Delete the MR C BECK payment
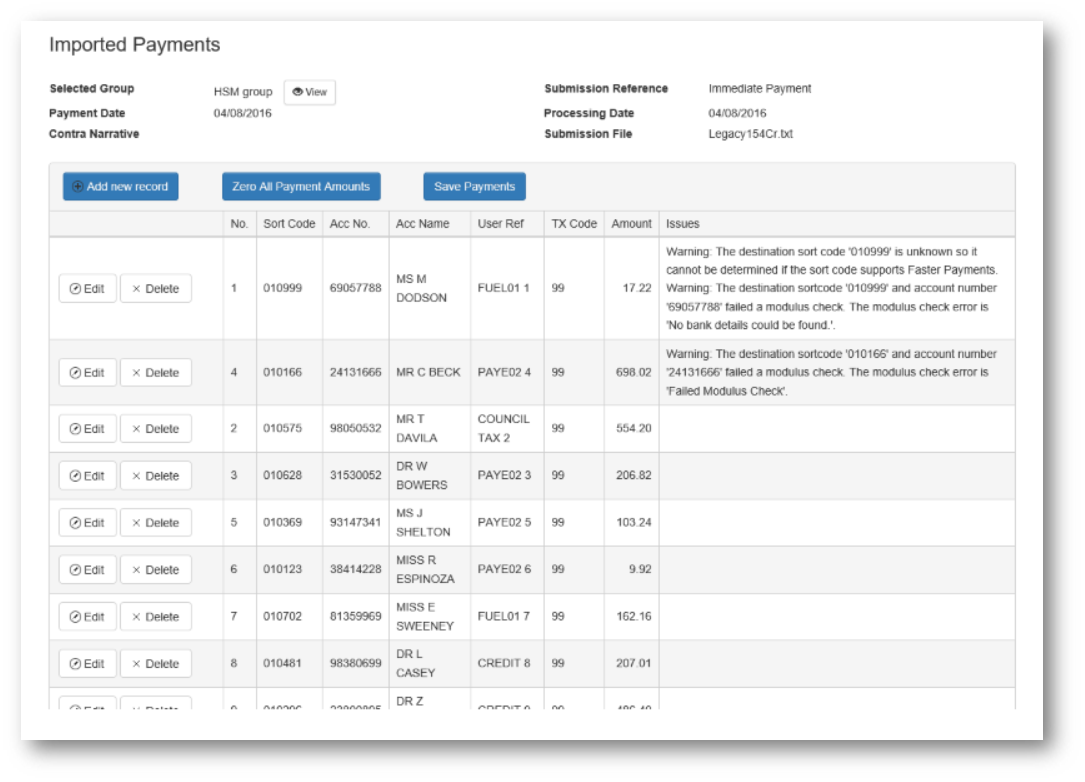This screenshot has width=1085, height=782. pyautogui.click(x=155, y=373)
